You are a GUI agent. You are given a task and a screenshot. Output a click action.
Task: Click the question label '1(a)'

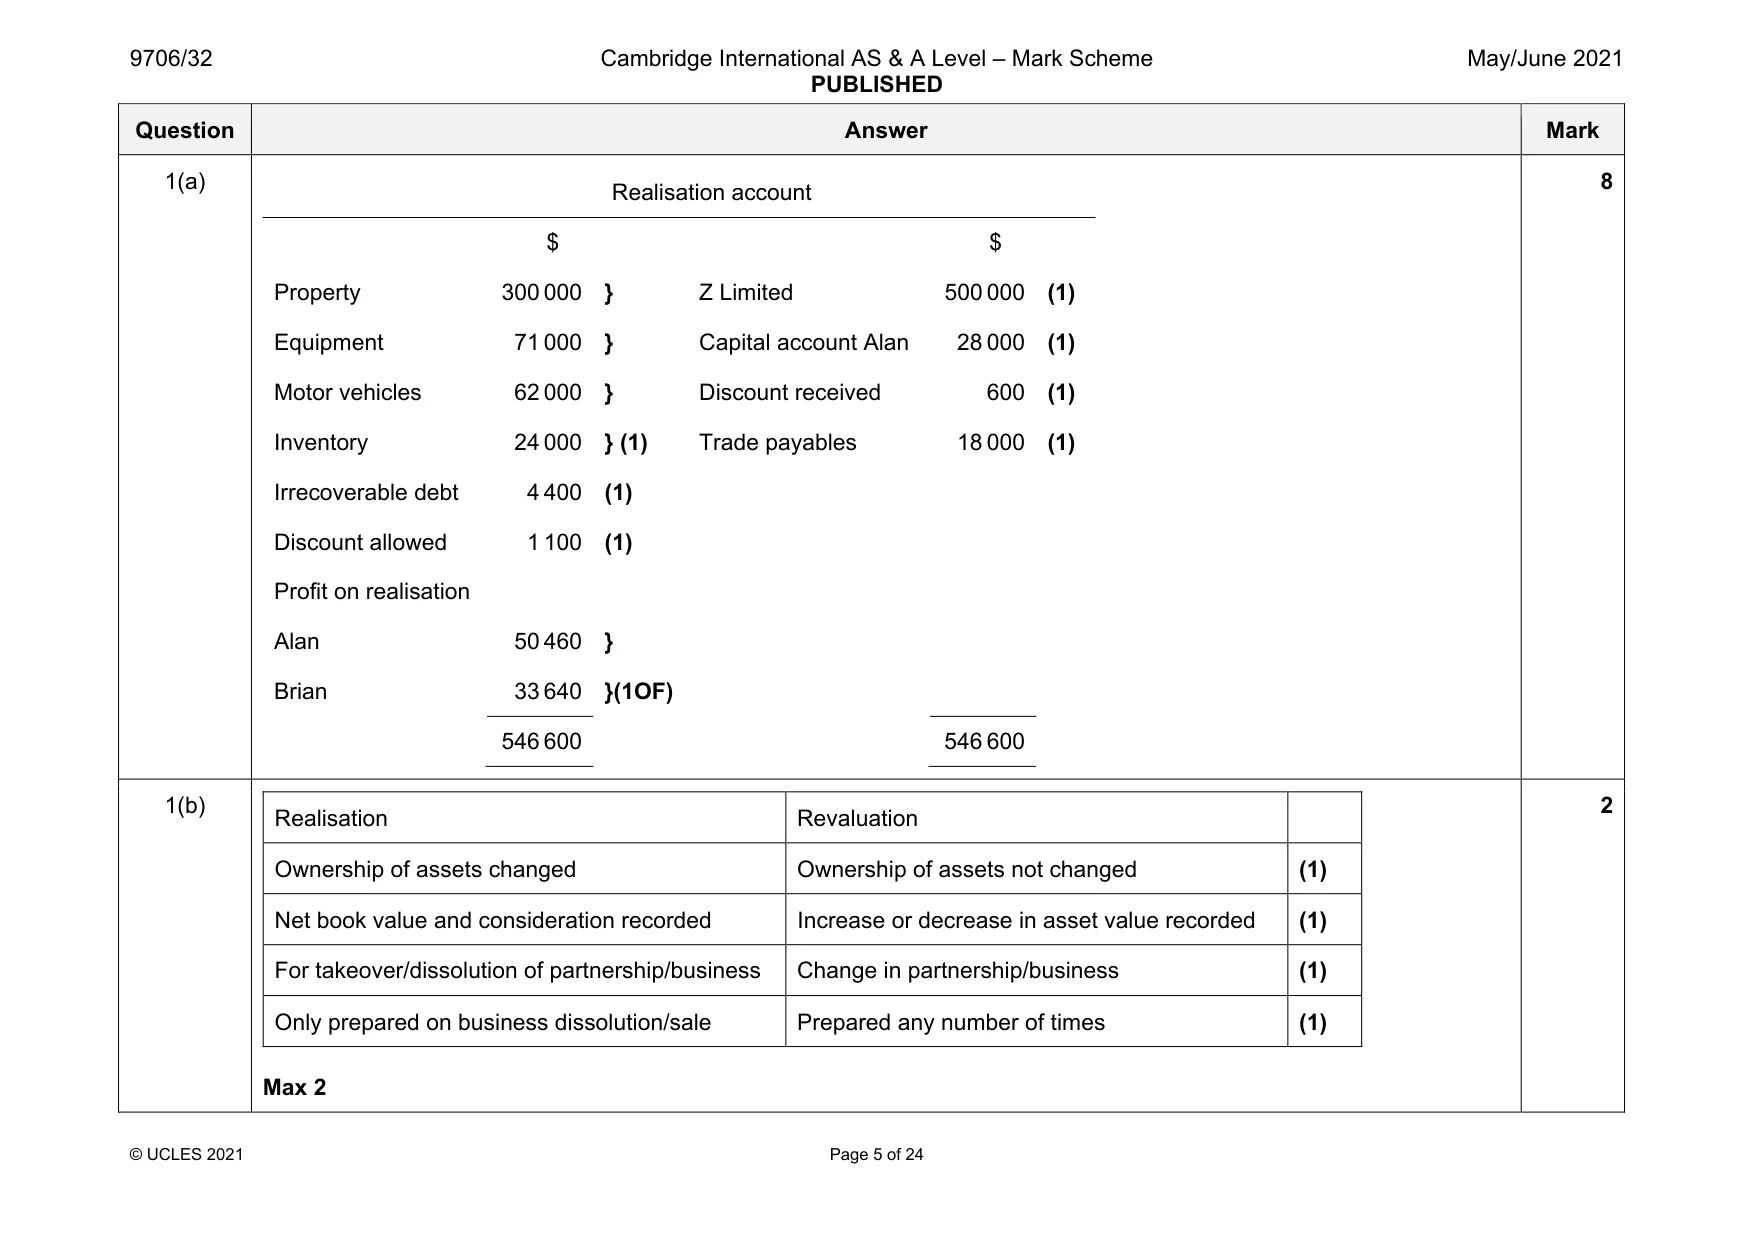(185, 182)
